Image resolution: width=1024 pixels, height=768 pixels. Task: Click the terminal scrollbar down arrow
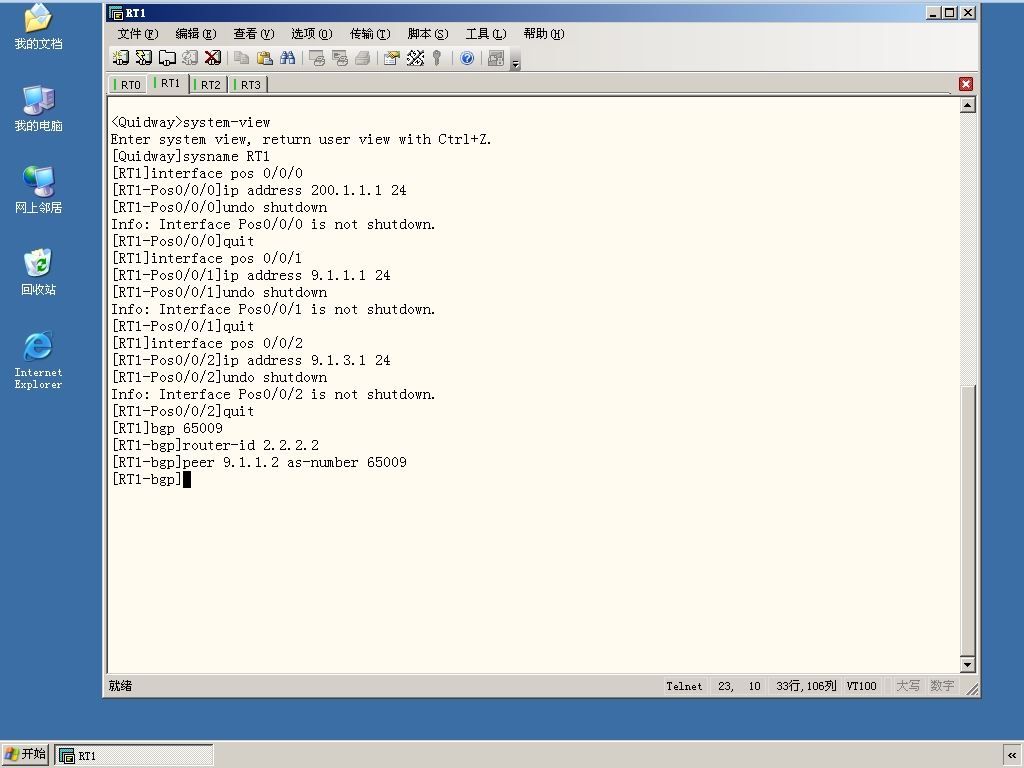pyautogui.click(x=968, y=665)
